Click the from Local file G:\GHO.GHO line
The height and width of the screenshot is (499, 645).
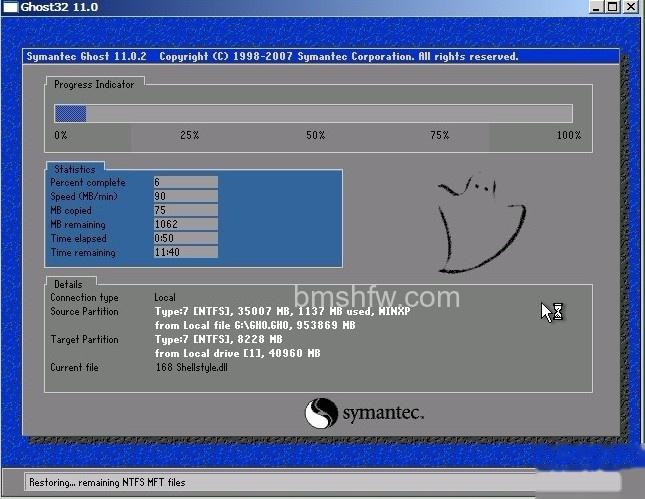pos(255,325)
